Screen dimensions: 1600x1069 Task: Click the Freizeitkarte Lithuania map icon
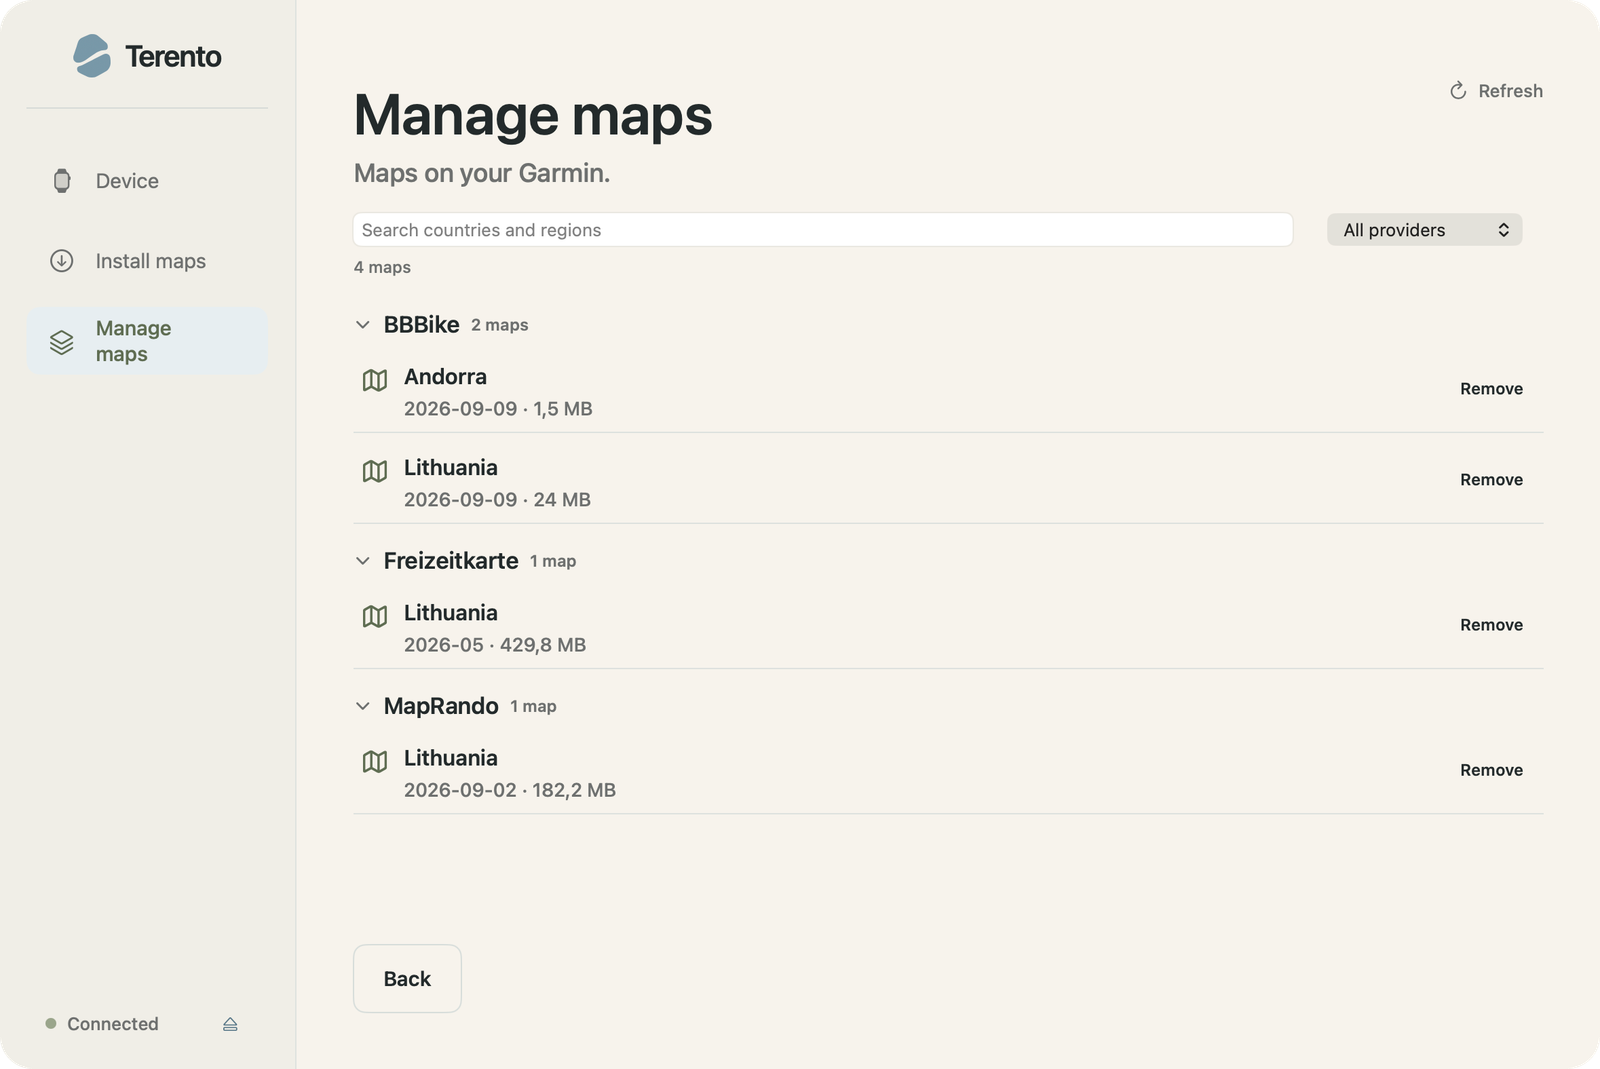375,616
